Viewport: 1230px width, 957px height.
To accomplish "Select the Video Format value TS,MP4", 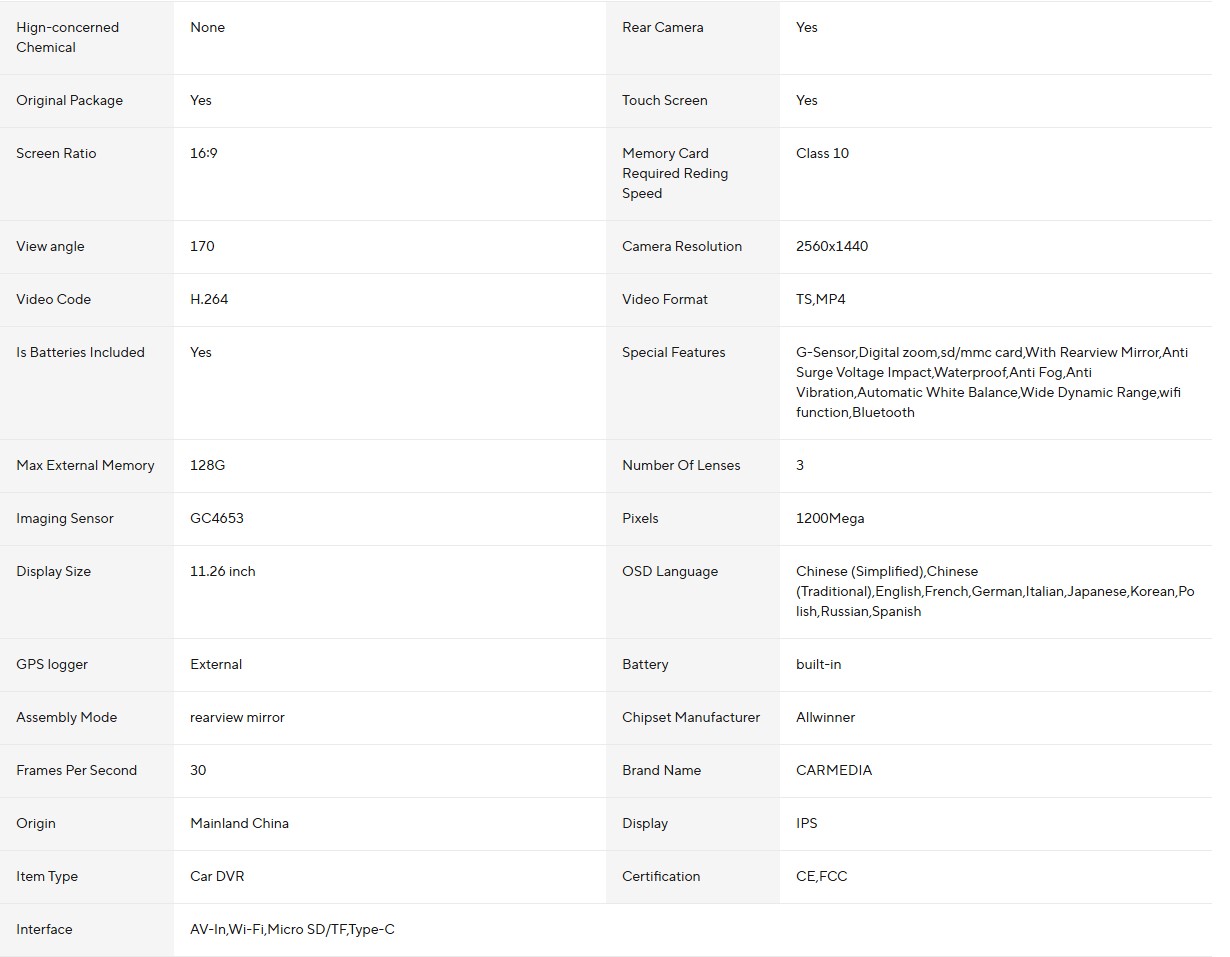I will point(820,299).
